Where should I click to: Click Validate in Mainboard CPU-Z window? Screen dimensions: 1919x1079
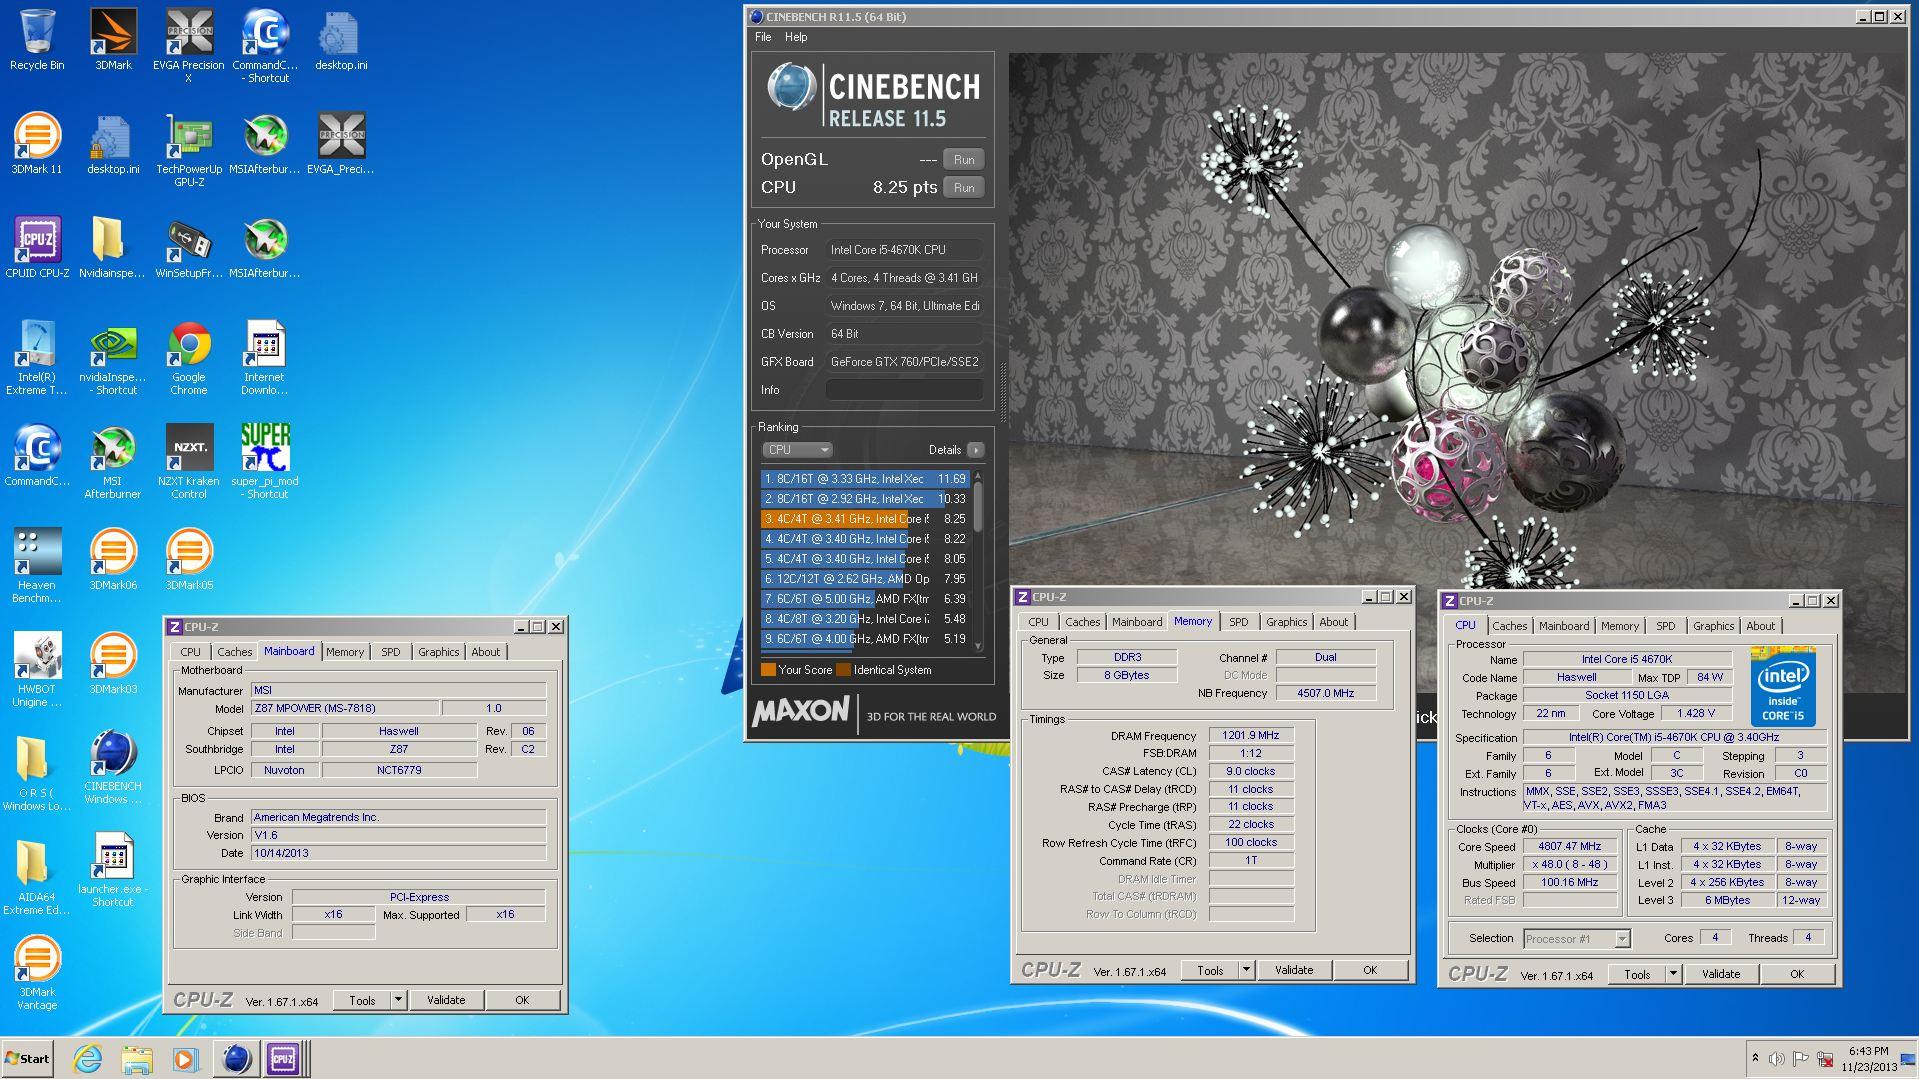pyautogui.click(x=446, y=1000)
